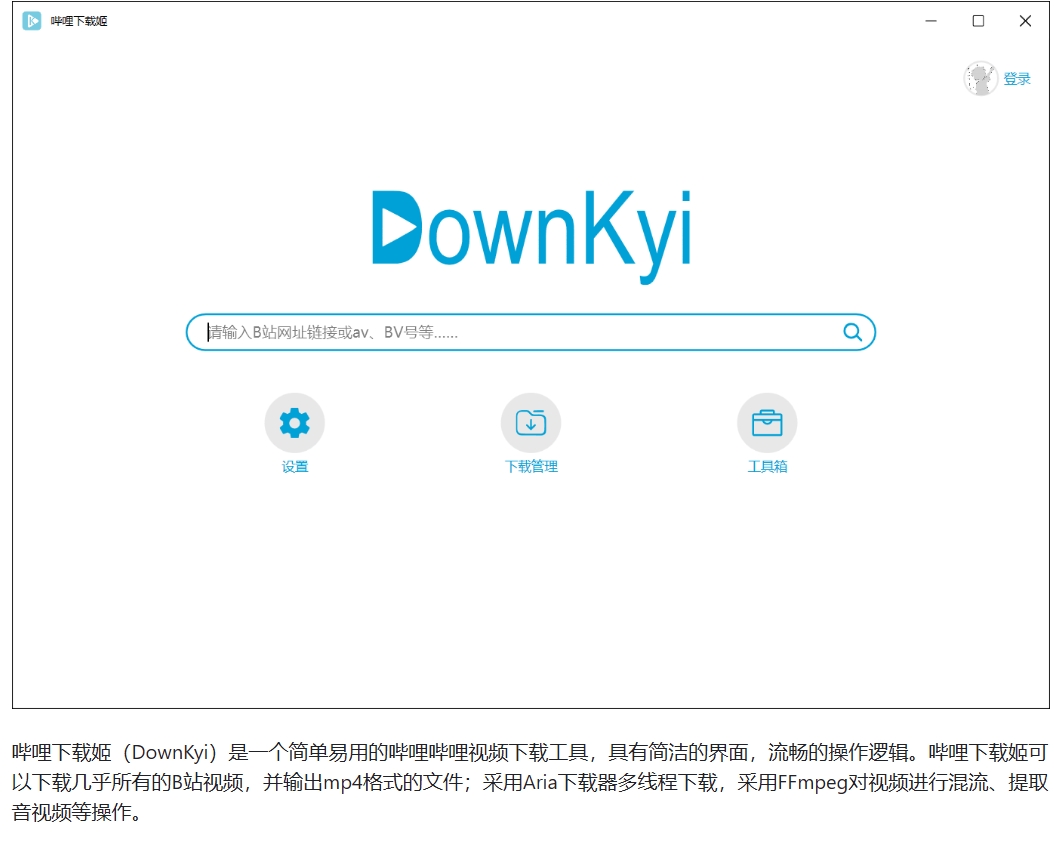Click the 设置 text label
Image resolution: width=1054 pixels, height=842 pixels.
294,466
